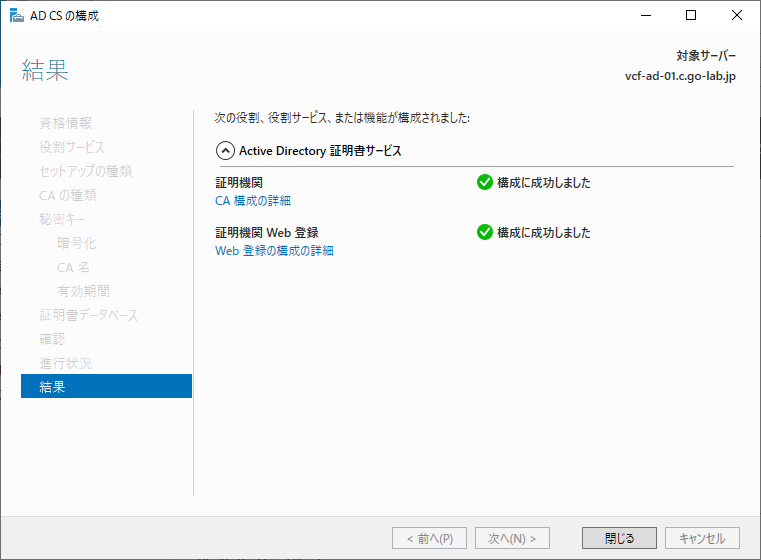Select the 役割サービス step in the sidebar
The height and width of the screenshot is (560, 761).
click(72, 147)
